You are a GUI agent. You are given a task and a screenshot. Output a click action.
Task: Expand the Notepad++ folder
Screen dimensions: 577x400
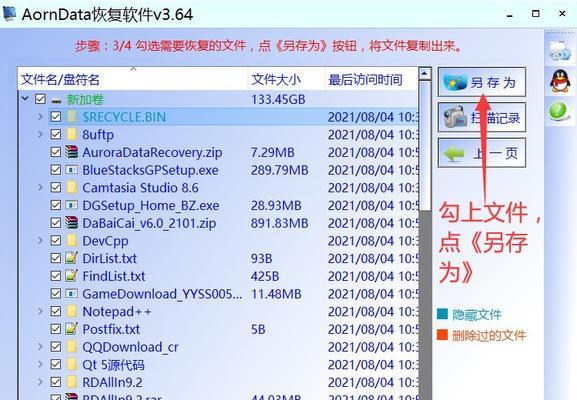[40, 311]
